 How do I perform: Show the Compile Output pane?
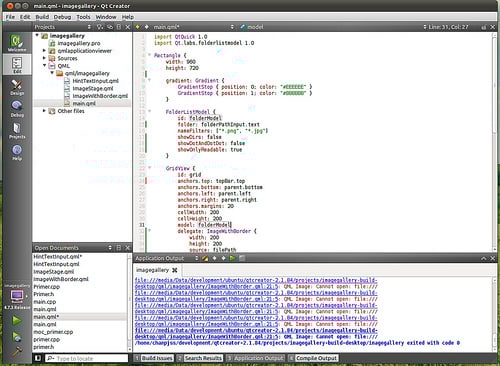click(313, 358)
